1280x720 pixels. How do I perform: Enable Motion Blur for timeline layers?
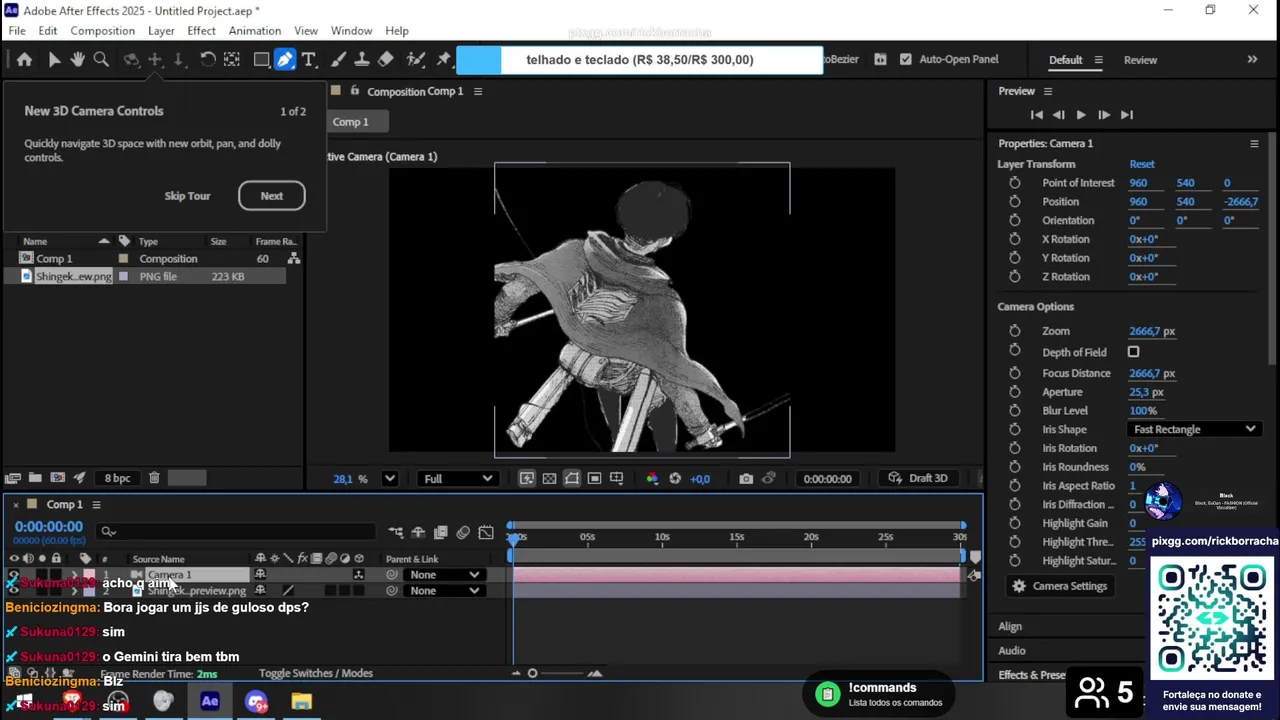(463, 532)
